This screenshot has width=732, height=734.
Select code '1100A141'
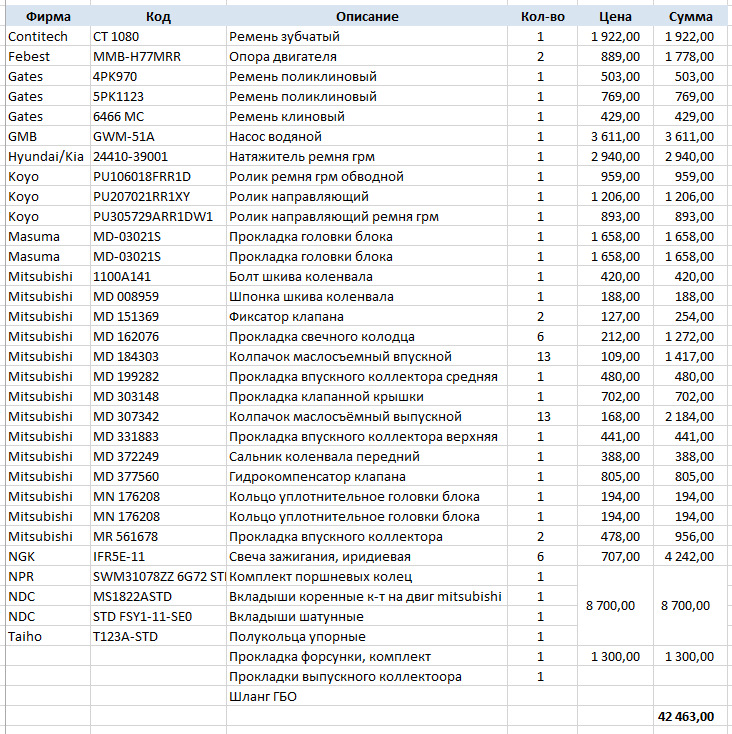click(x=158, y=276)
